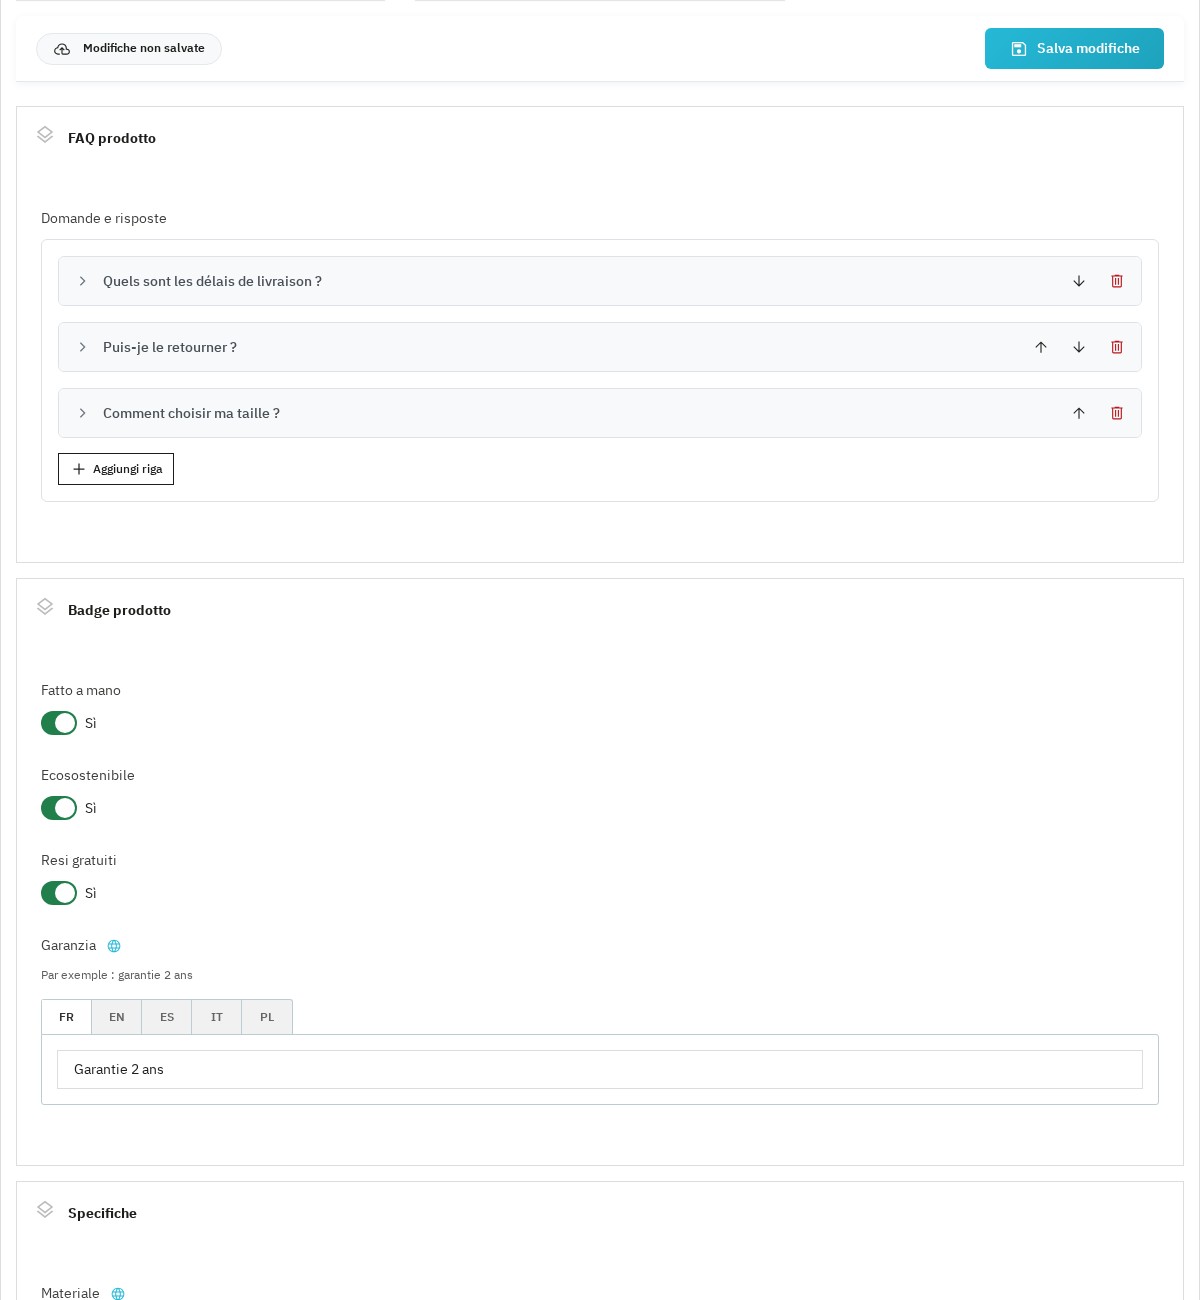Click the 'FAQ prodotto' section heading

(112, 138)
